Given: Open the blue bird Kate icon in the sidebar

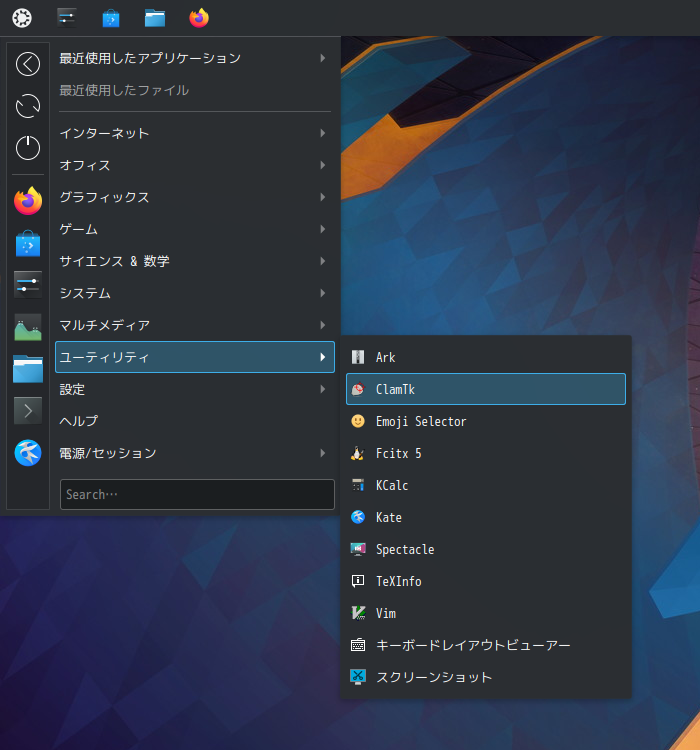Looking at the screenshot, I should [28, 452].
